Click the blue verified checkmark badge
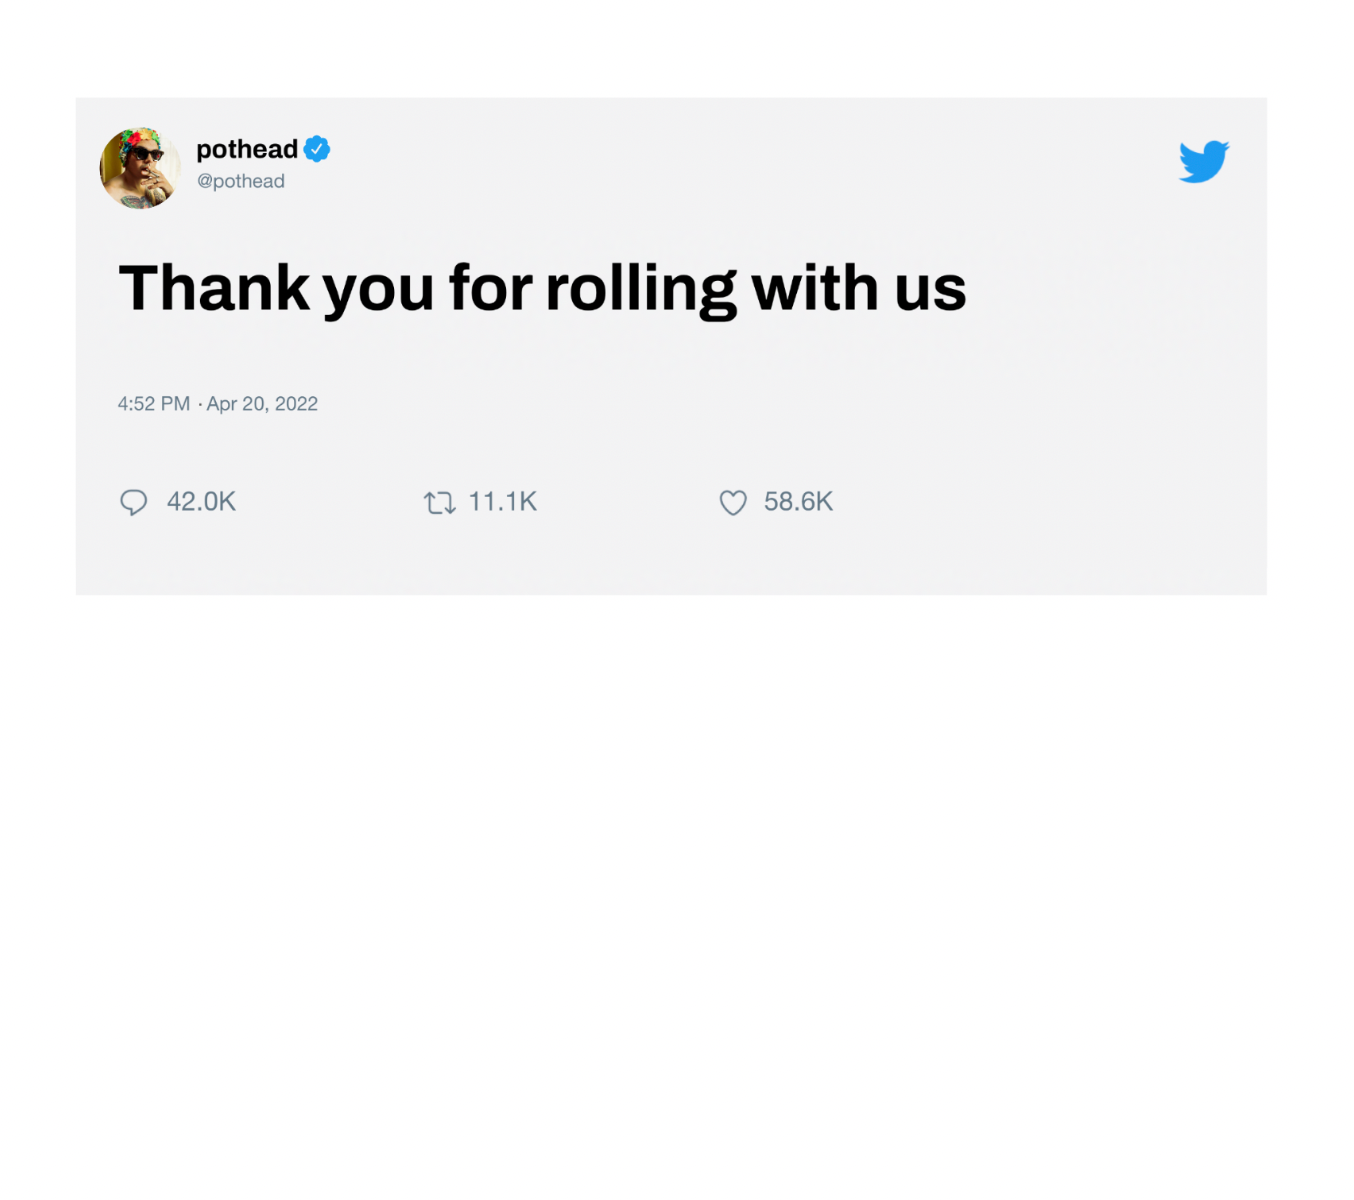Image resolution: width=1354 pixels, height=1200 pixels. coord(317,149)
